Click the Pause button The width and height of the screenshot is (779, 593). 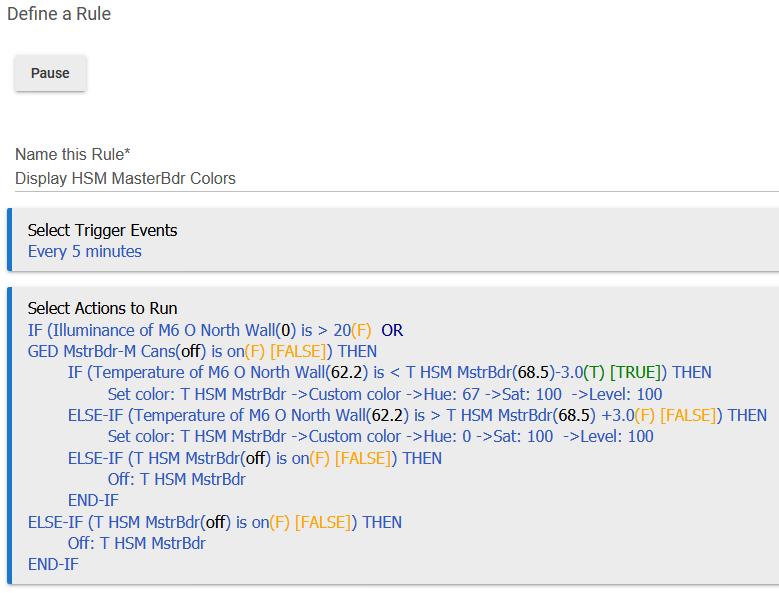pyautogui.click(x=50, y=73)
